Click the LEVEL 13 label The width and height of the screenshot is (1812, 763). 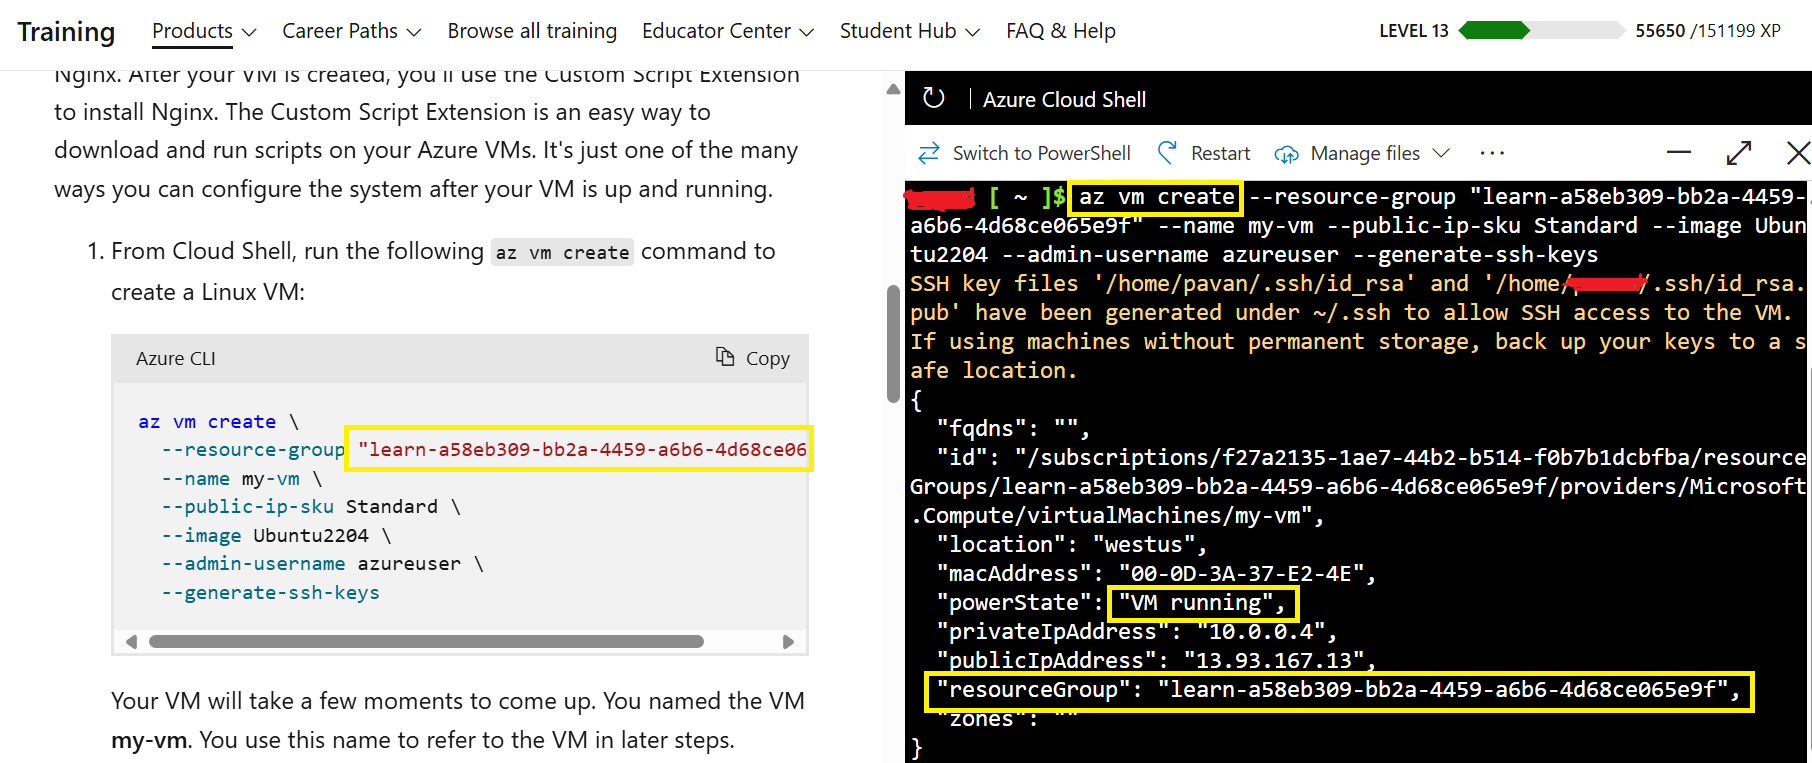pyautogui.click(x=1414, y=31)
